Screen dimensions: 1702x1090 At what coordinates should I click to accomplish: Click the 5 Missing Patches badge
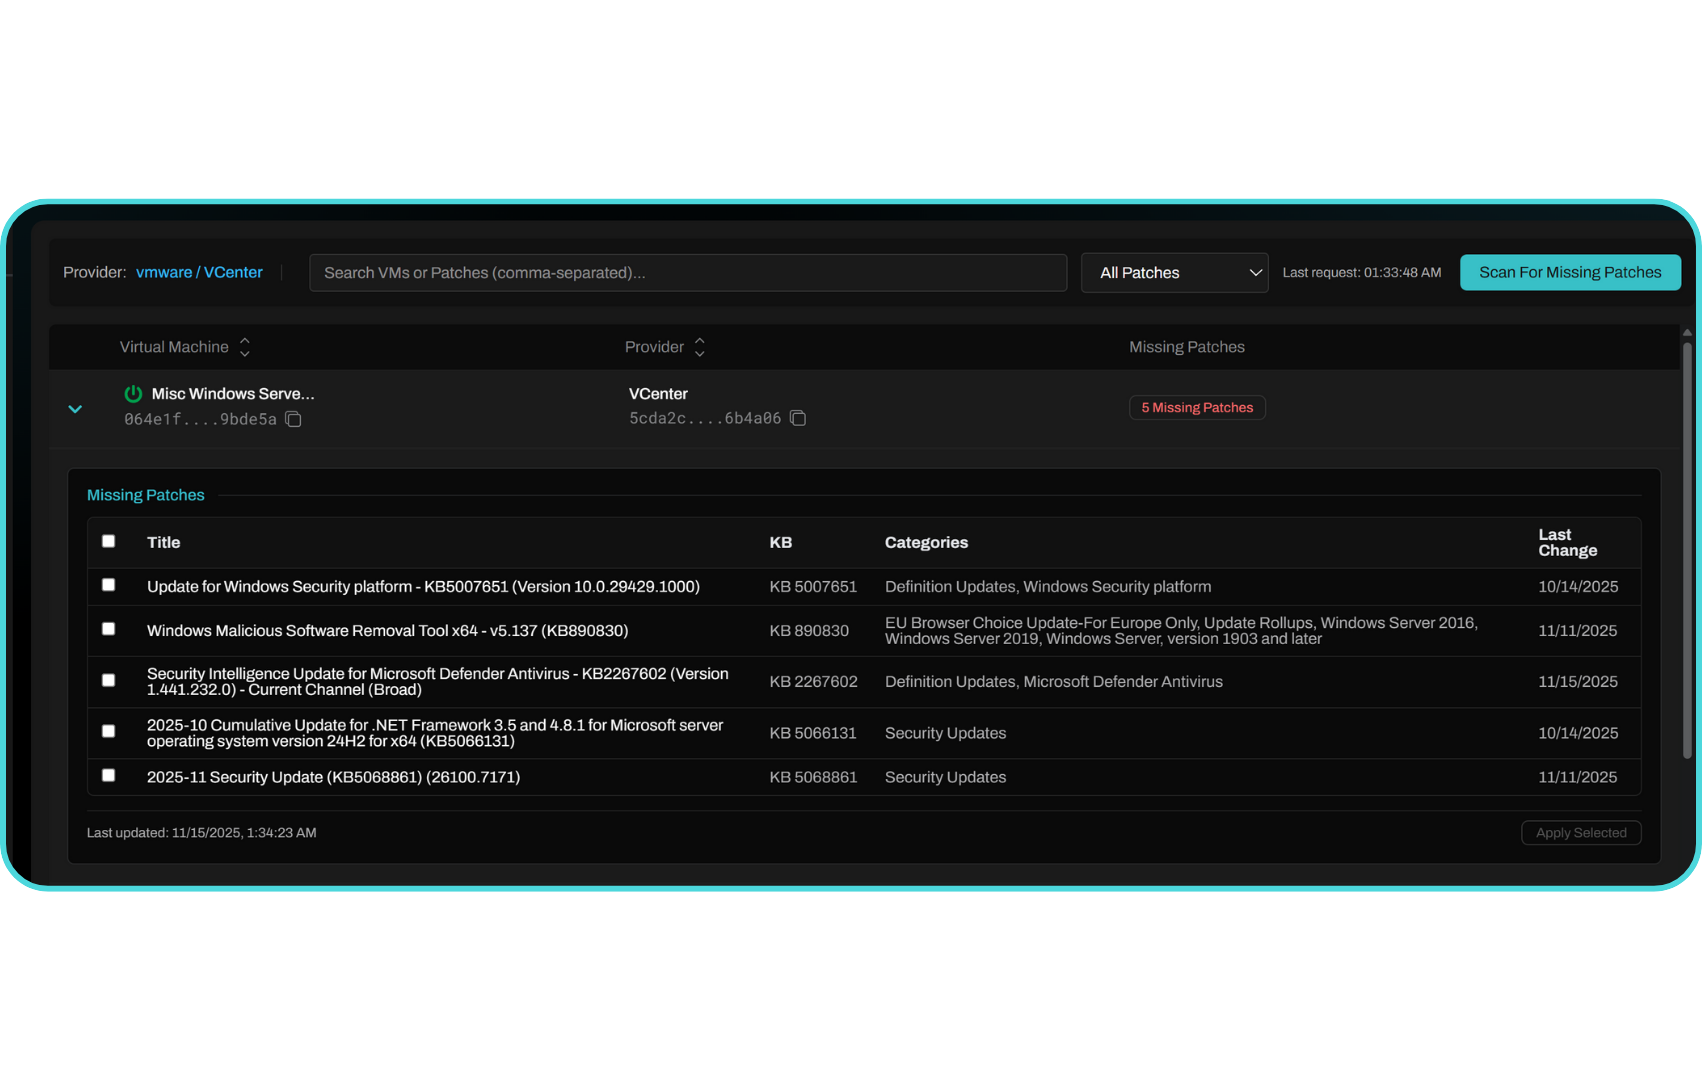[1196, 408]
